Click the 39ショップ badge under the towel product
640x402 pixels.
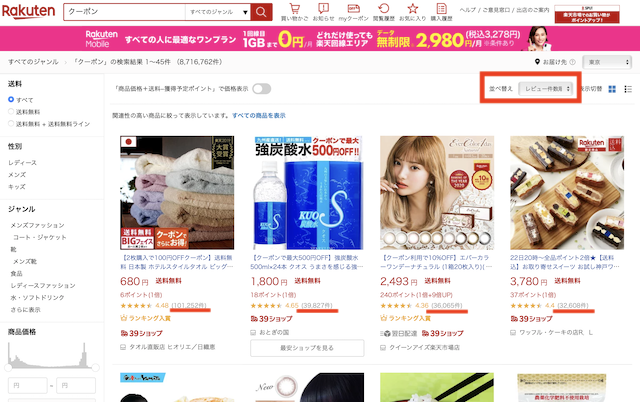pyautogui.click(x=142, y=333)
